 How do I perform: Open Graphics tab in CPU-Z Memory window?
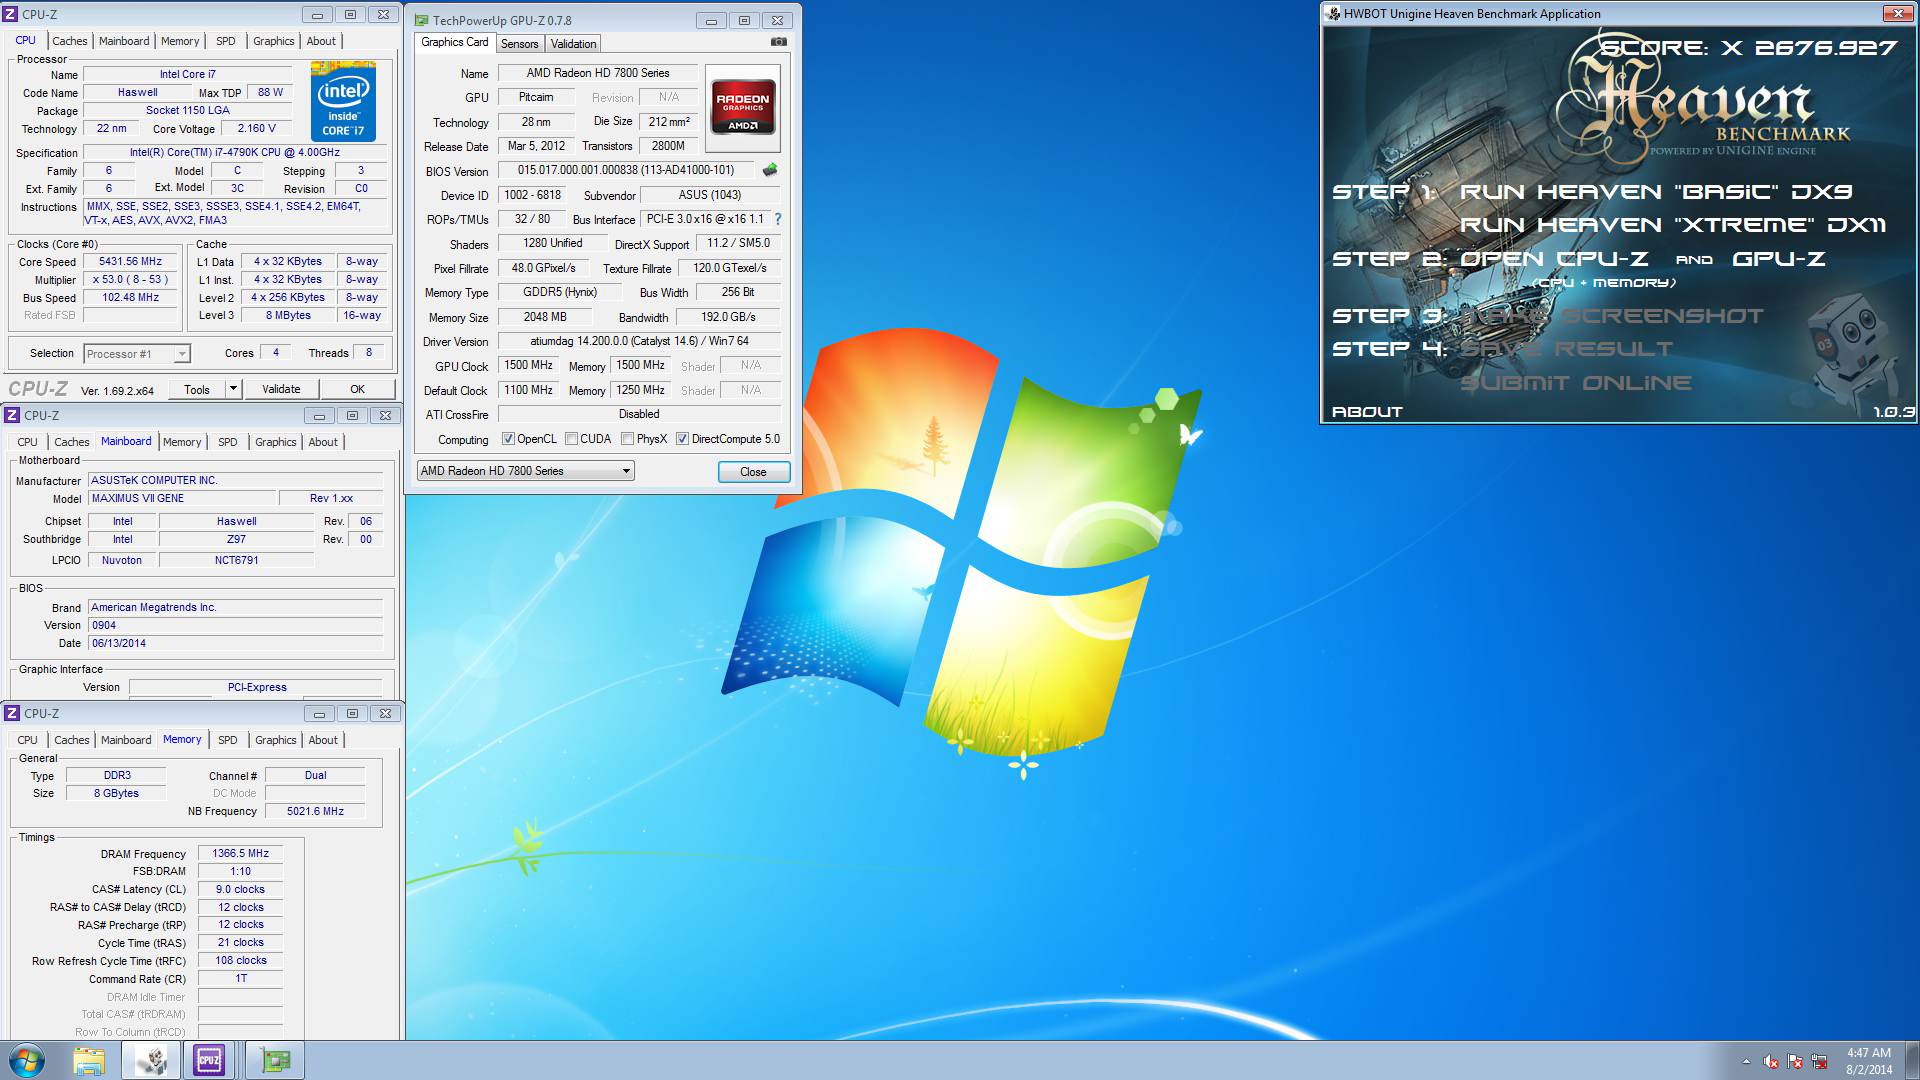(275, 740)
